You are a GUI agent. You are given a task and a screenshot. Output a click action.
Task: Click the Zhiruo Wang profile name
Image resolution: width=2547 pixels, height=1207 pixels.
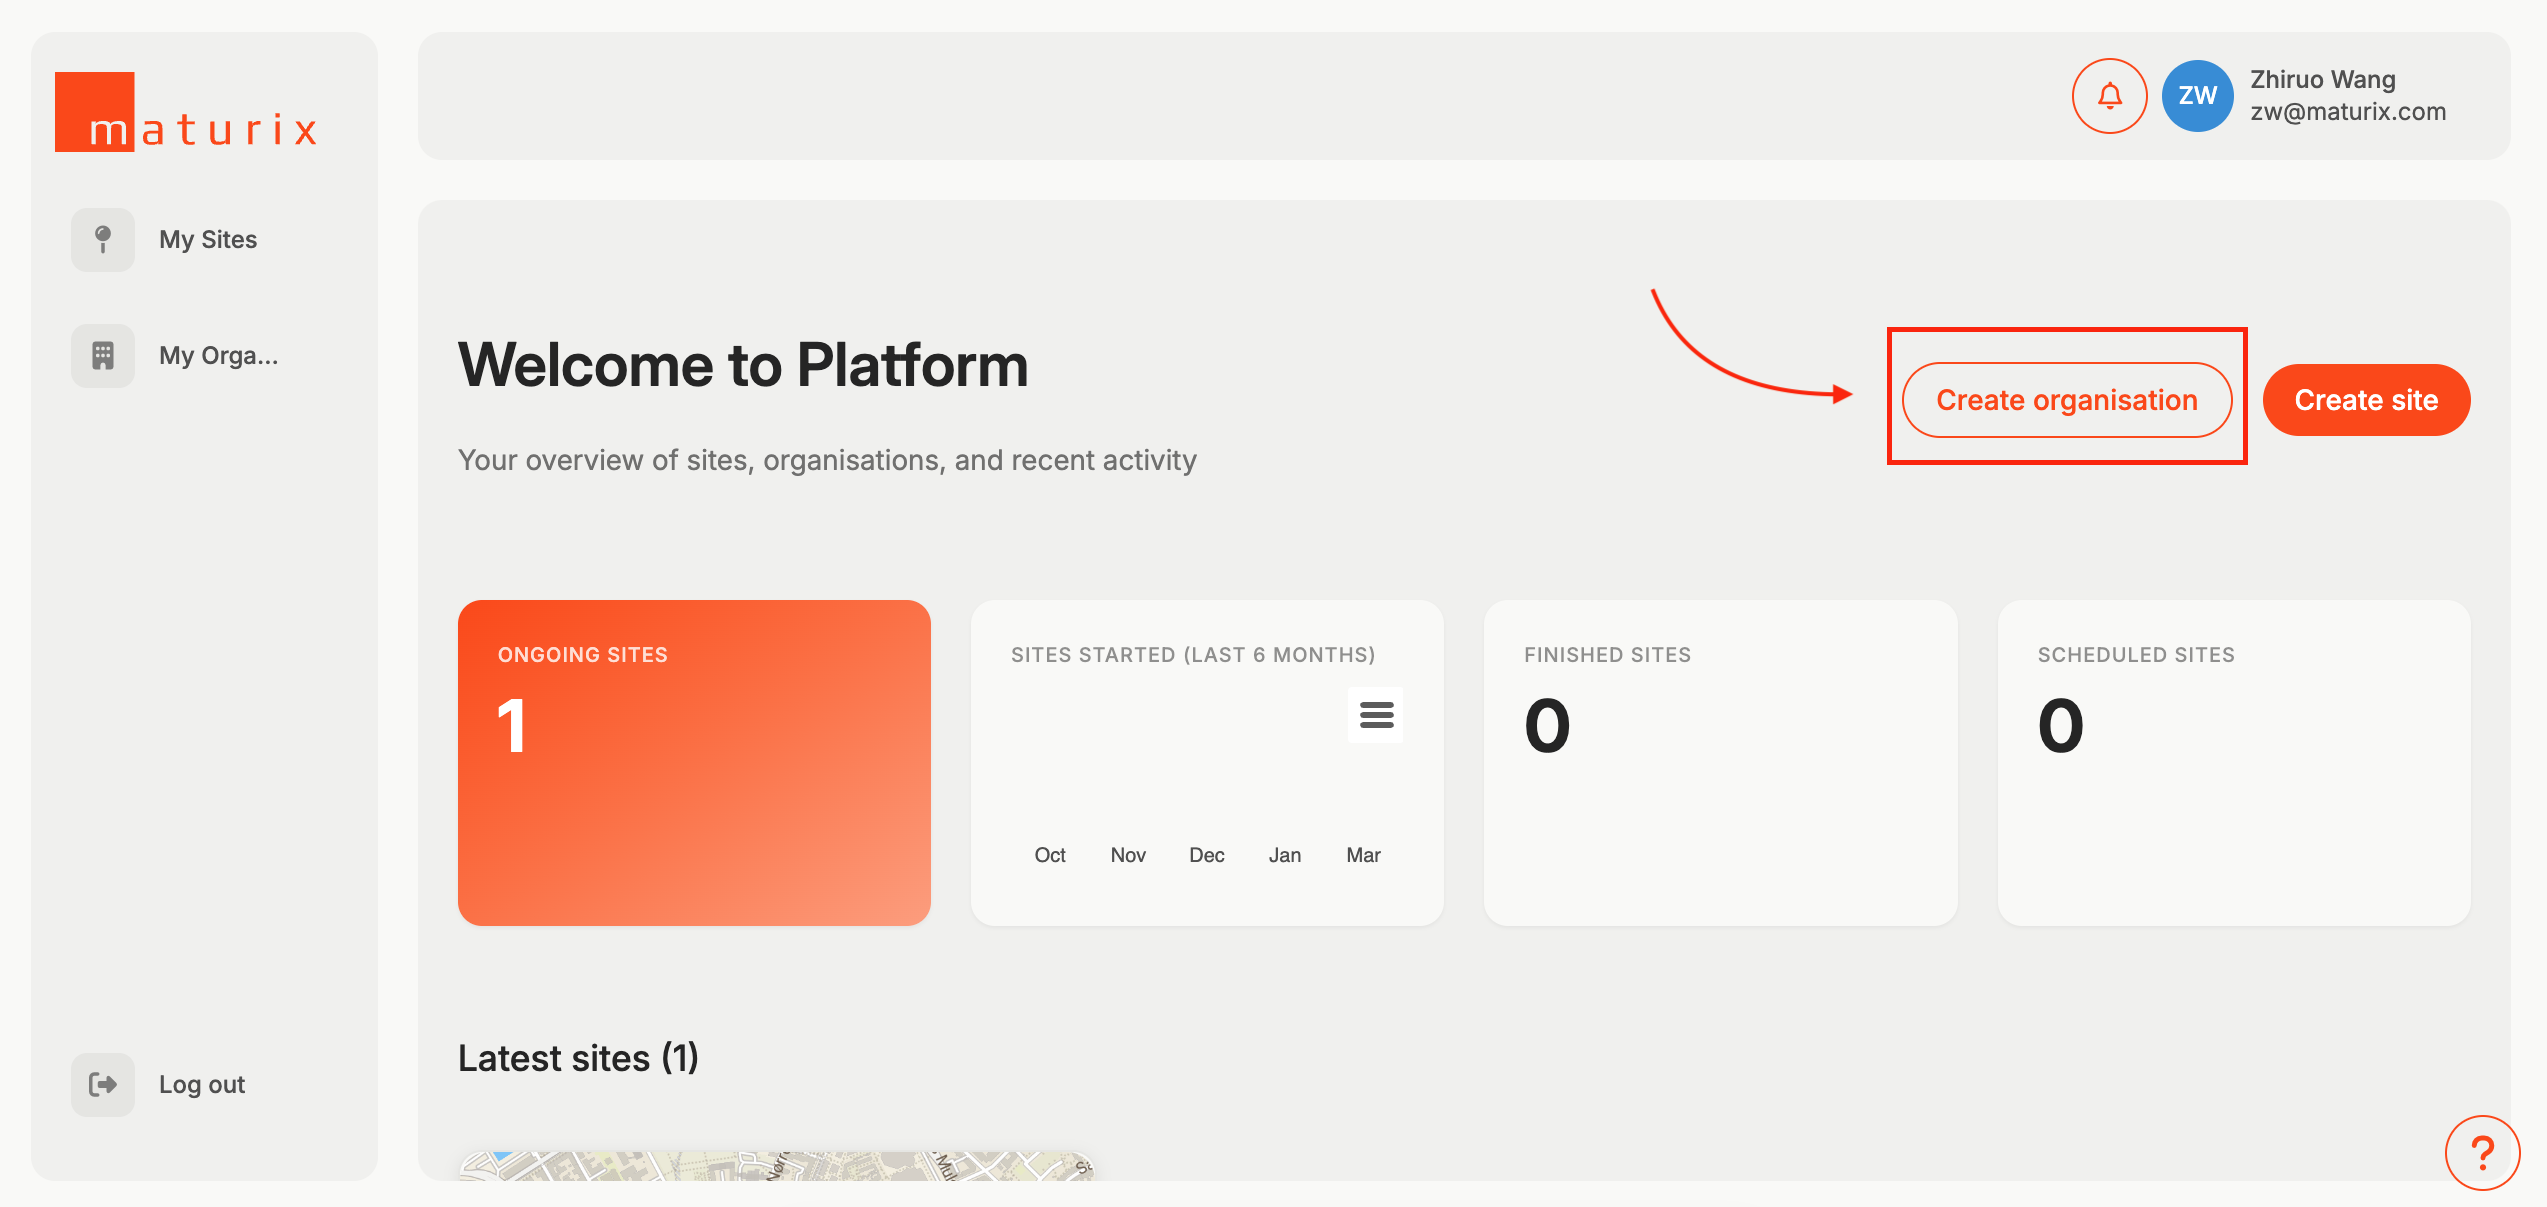(2322, 80)
